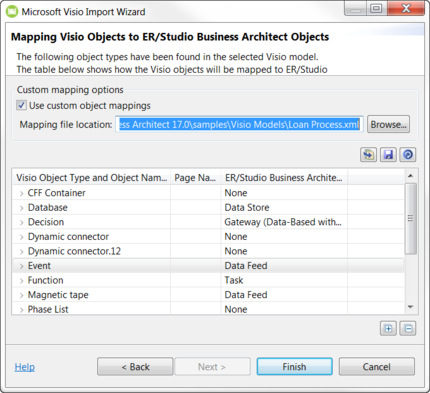Expand the Decision row

pyautogui.click(x=21, y=222)
